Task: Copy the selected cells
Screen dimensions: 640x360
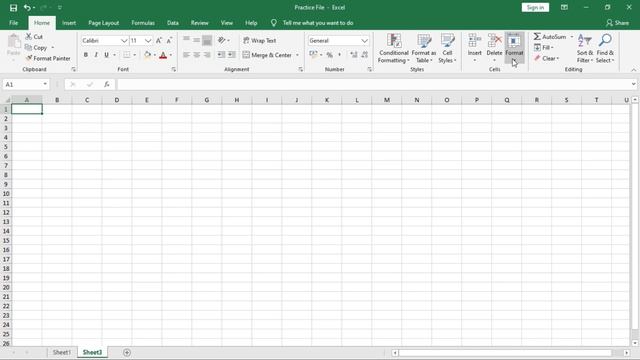Action: click(x=36, y=48)
